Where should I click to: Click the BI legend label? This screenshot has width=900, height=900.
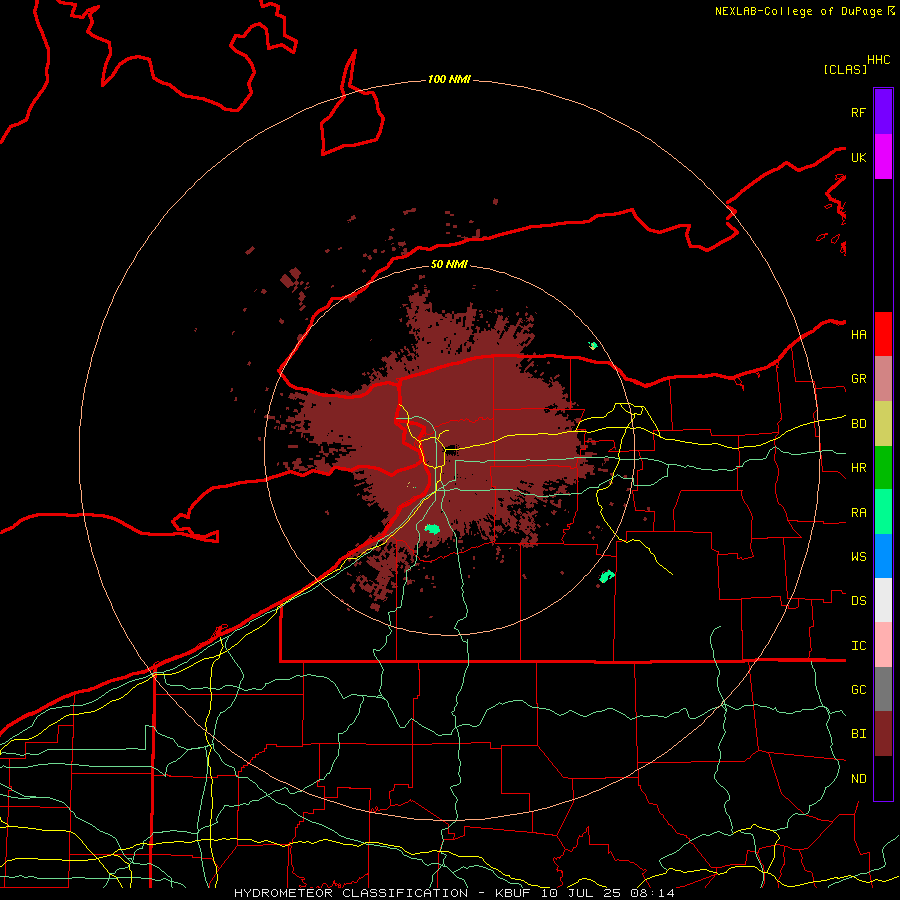858,734
